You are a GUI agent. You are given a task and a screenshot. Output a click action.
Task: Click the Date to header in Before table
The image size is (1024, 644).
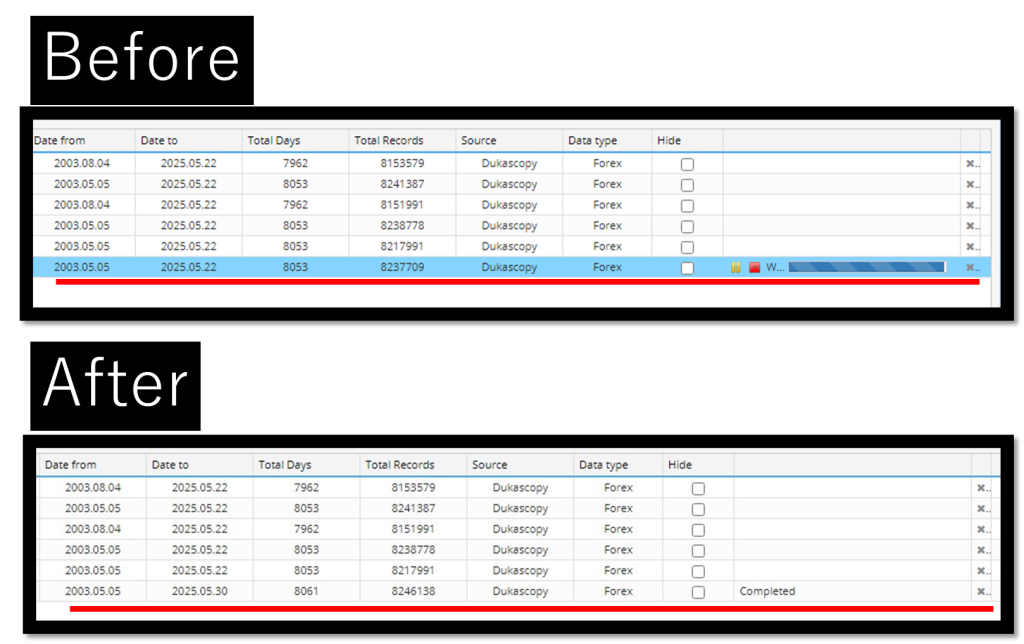click(159, 141)
